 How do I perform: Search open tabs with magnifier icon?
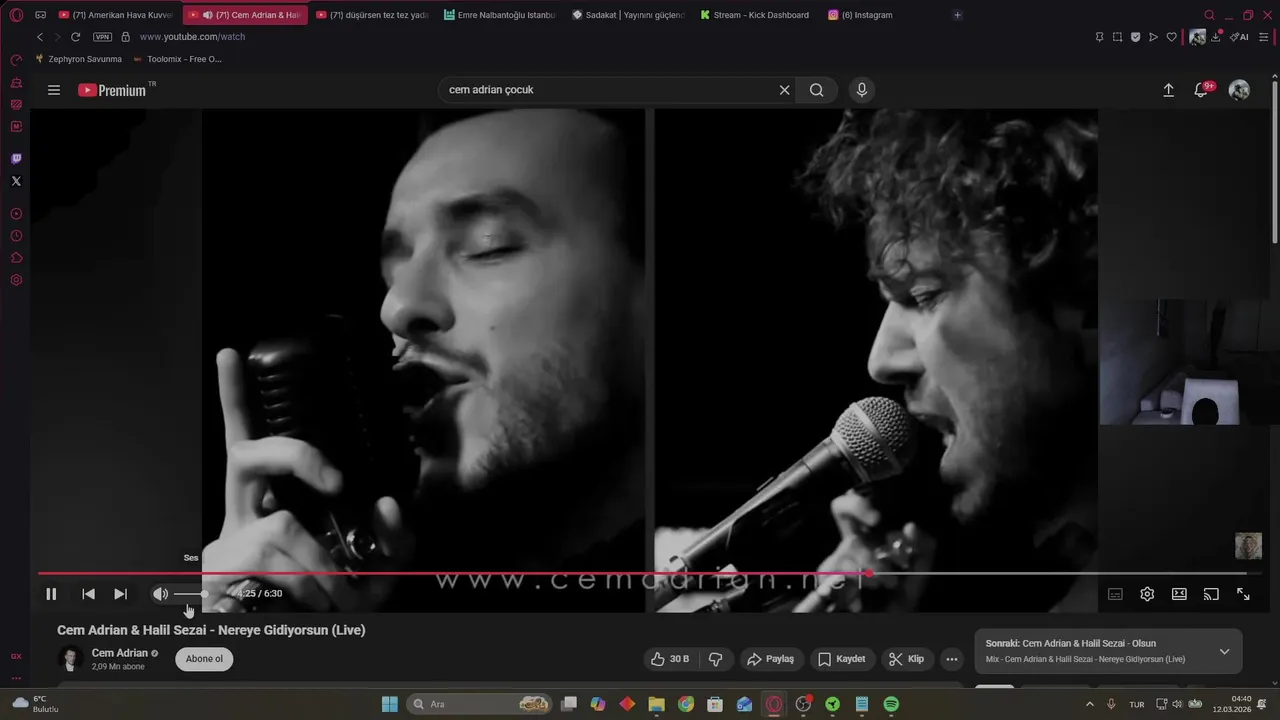coord(1209,15)
